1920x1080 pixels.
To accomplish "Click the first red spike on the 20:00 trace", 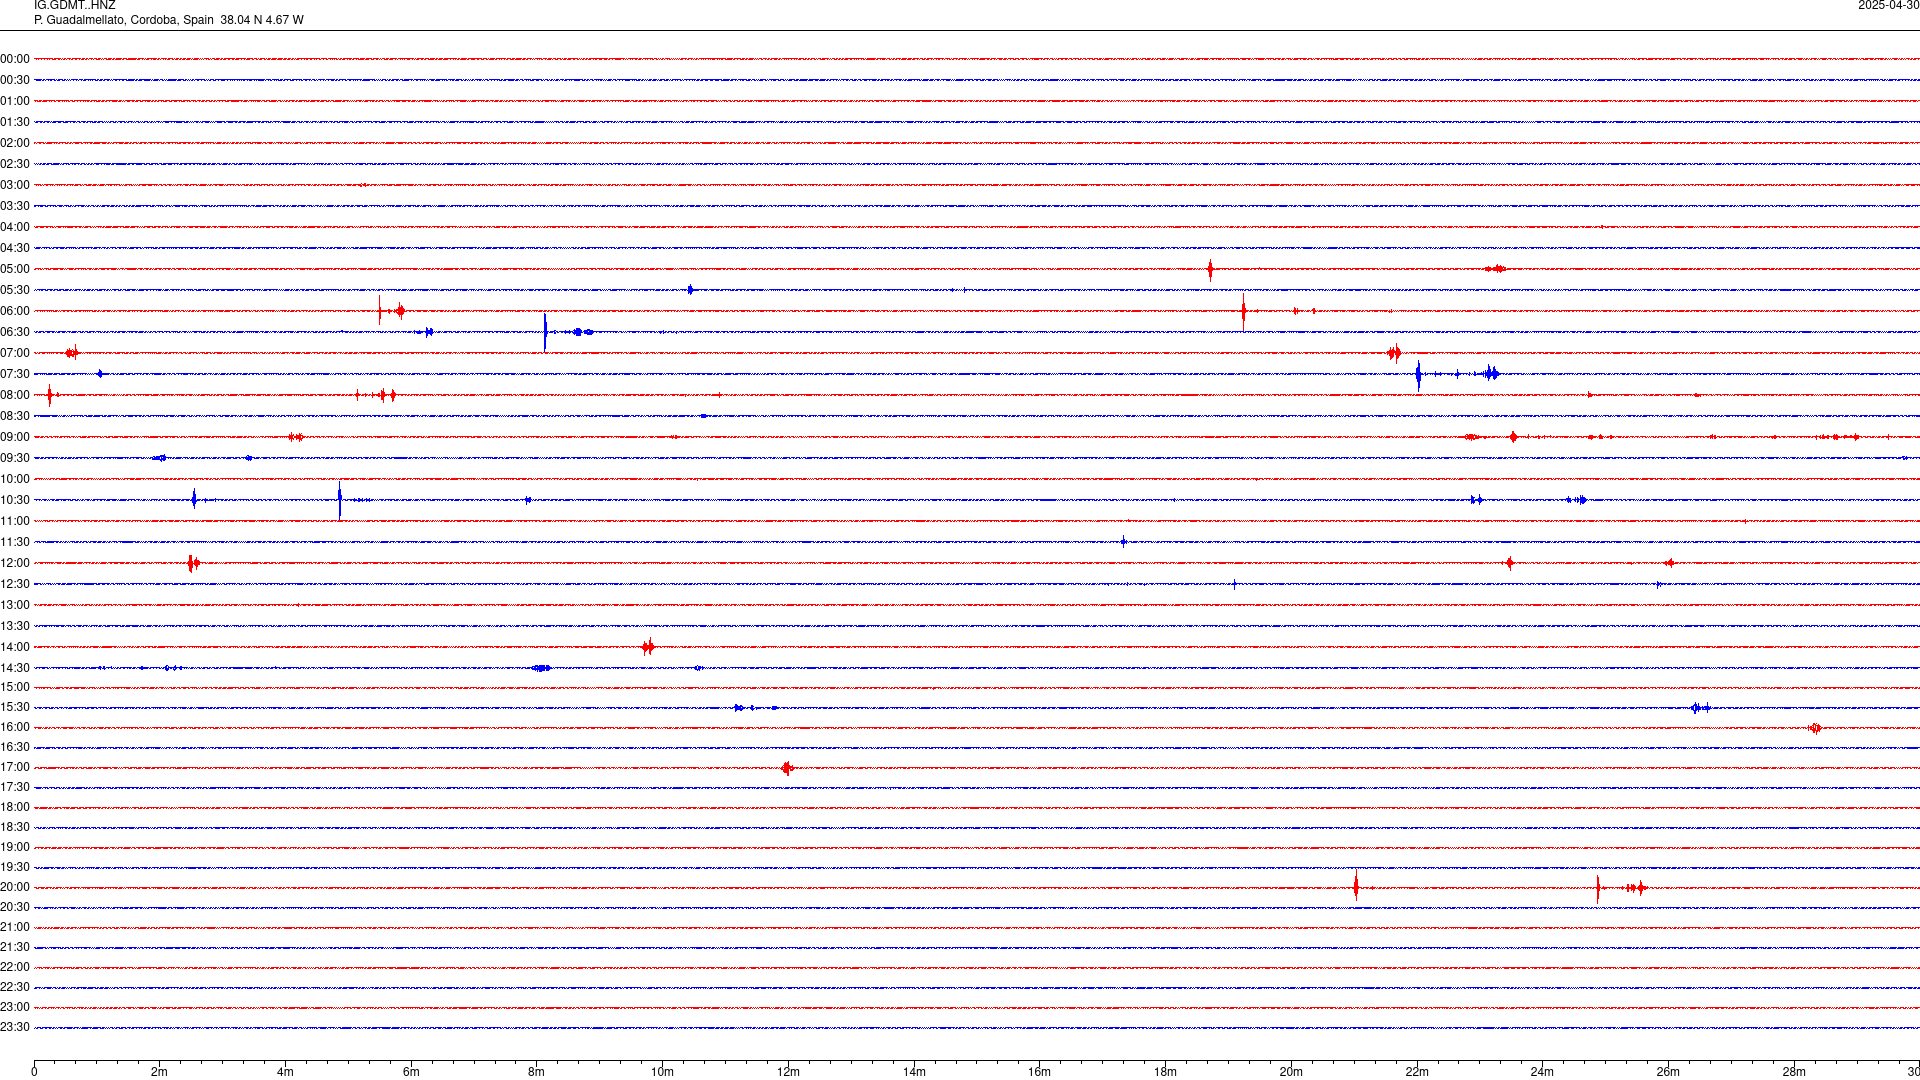I will 1356,886.
